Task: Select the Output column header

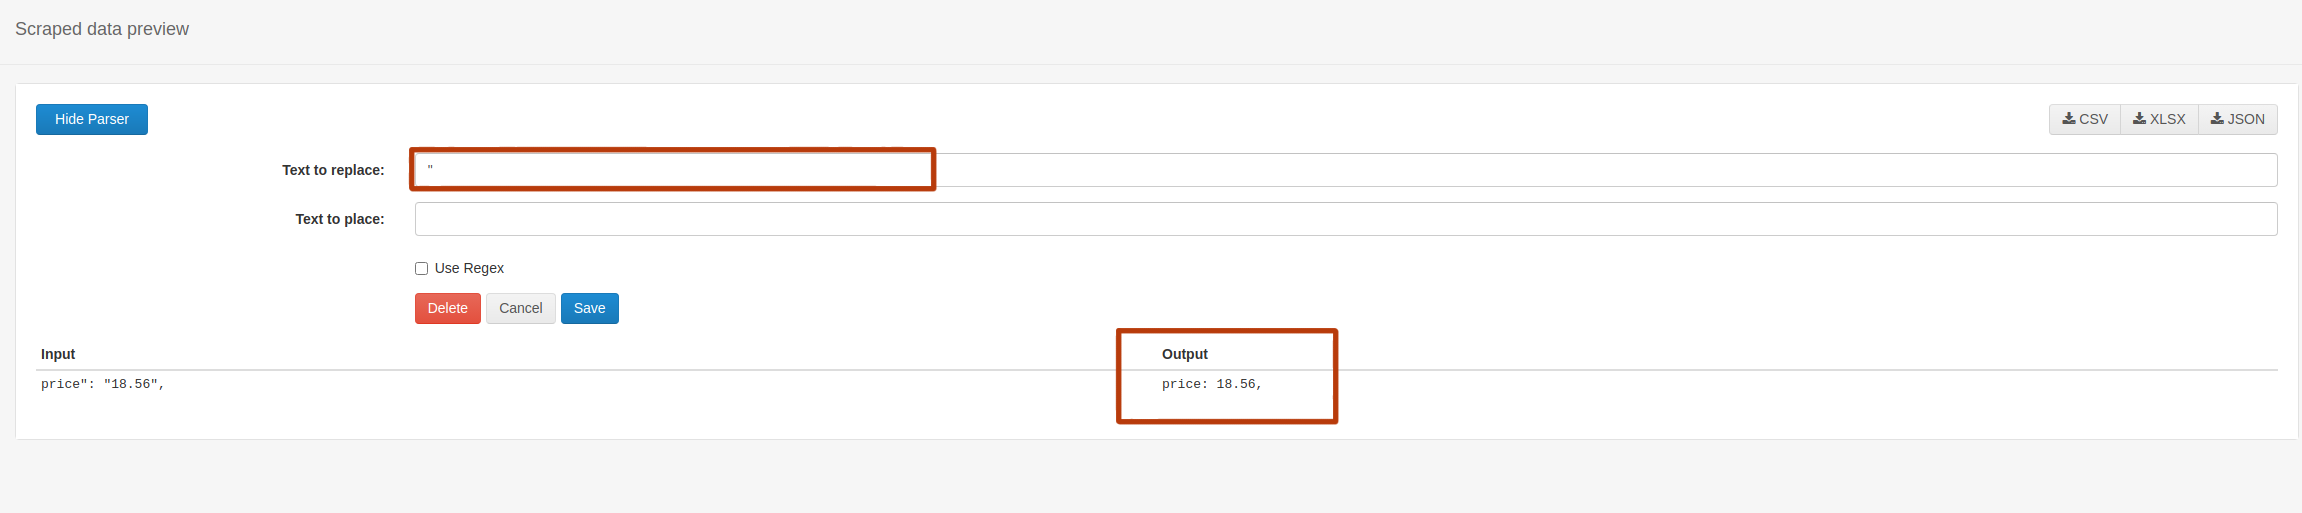Action: click(1184, 354)
